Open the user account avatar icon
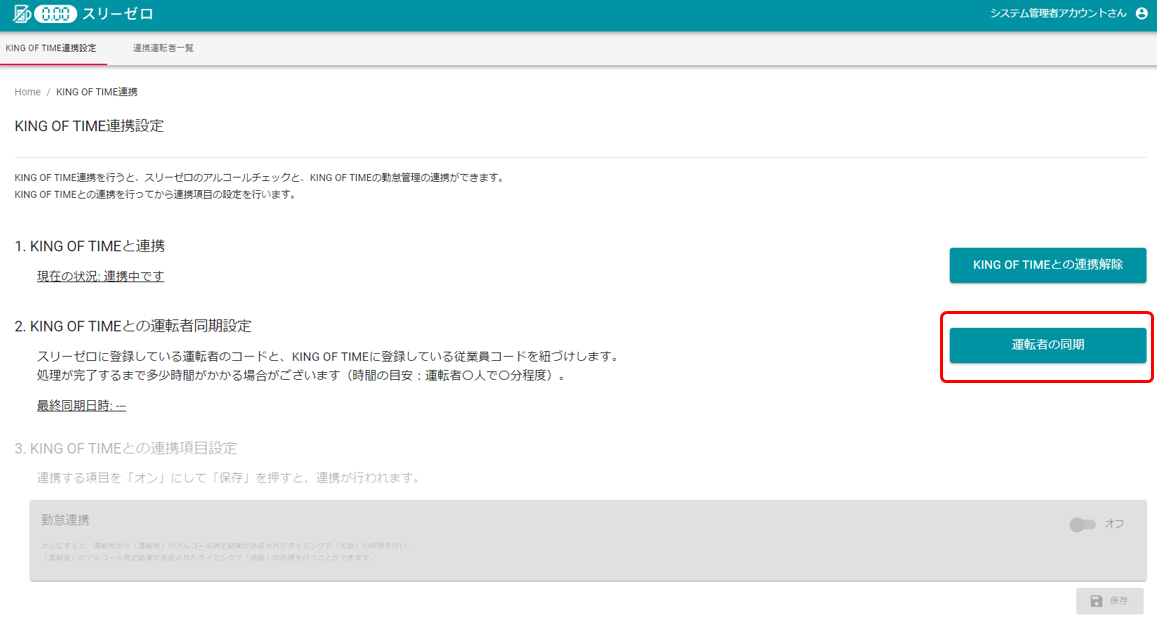The height and width of the screenshot is (631, 1157). coord(1142,13)
